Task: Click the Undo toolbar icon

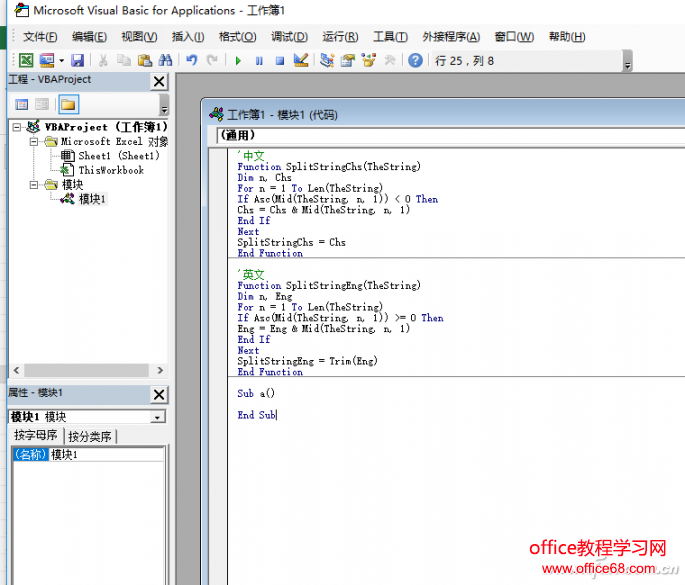Action: (192, 61)
